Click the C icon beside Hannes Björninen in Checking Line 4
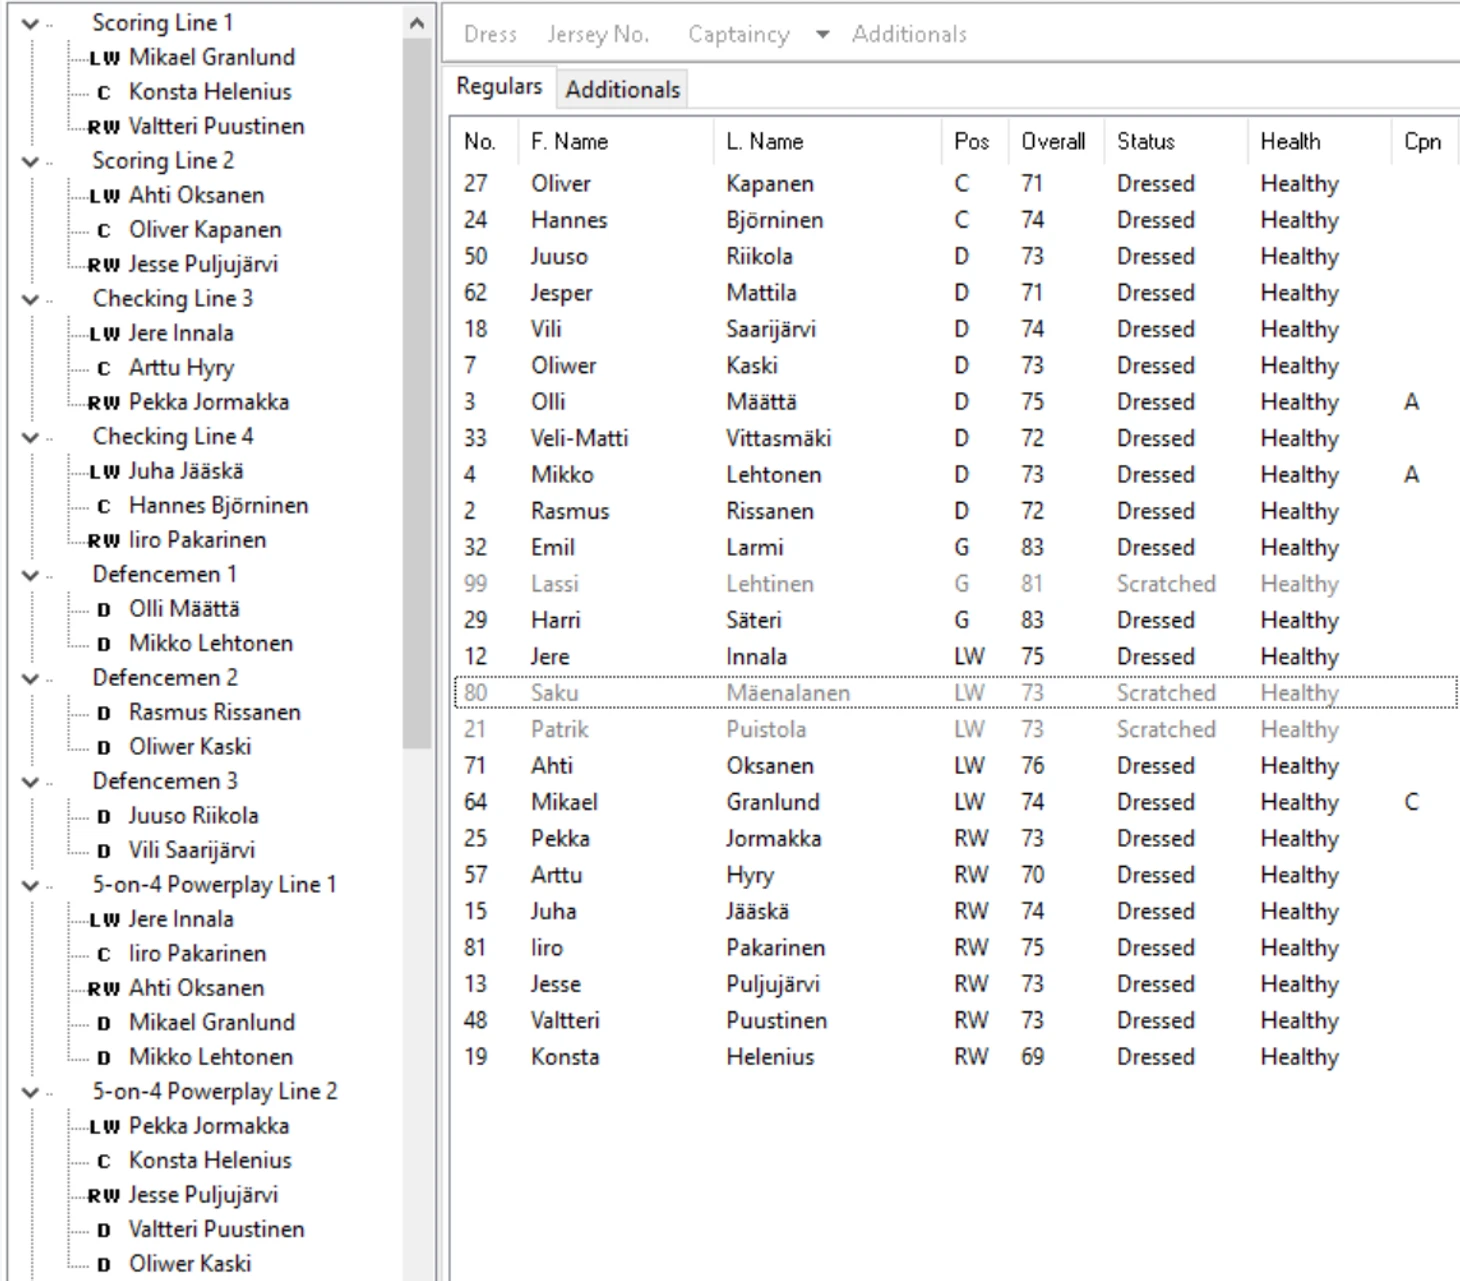 pos(104,507)
